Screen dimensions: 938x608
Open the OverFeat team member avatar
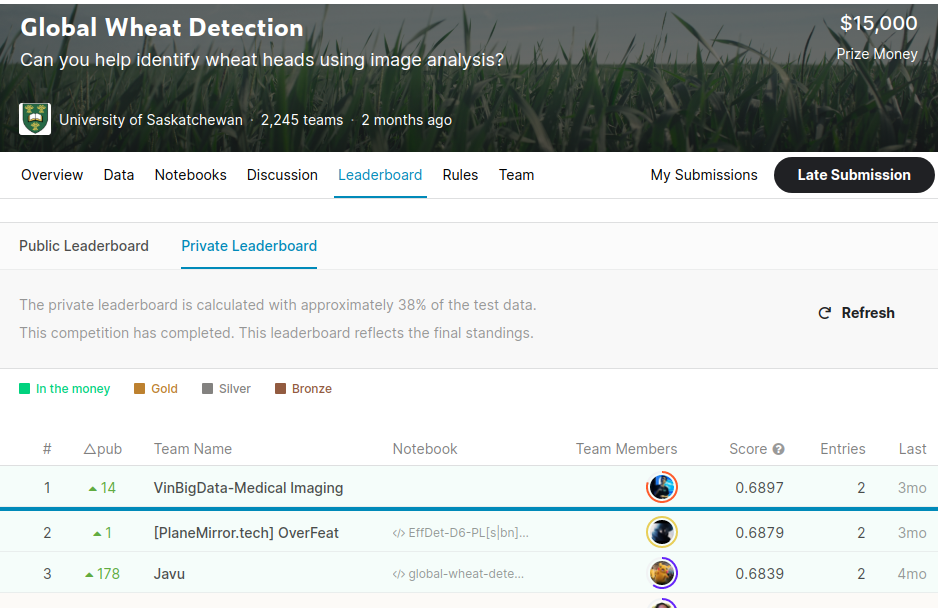(662, 533)
